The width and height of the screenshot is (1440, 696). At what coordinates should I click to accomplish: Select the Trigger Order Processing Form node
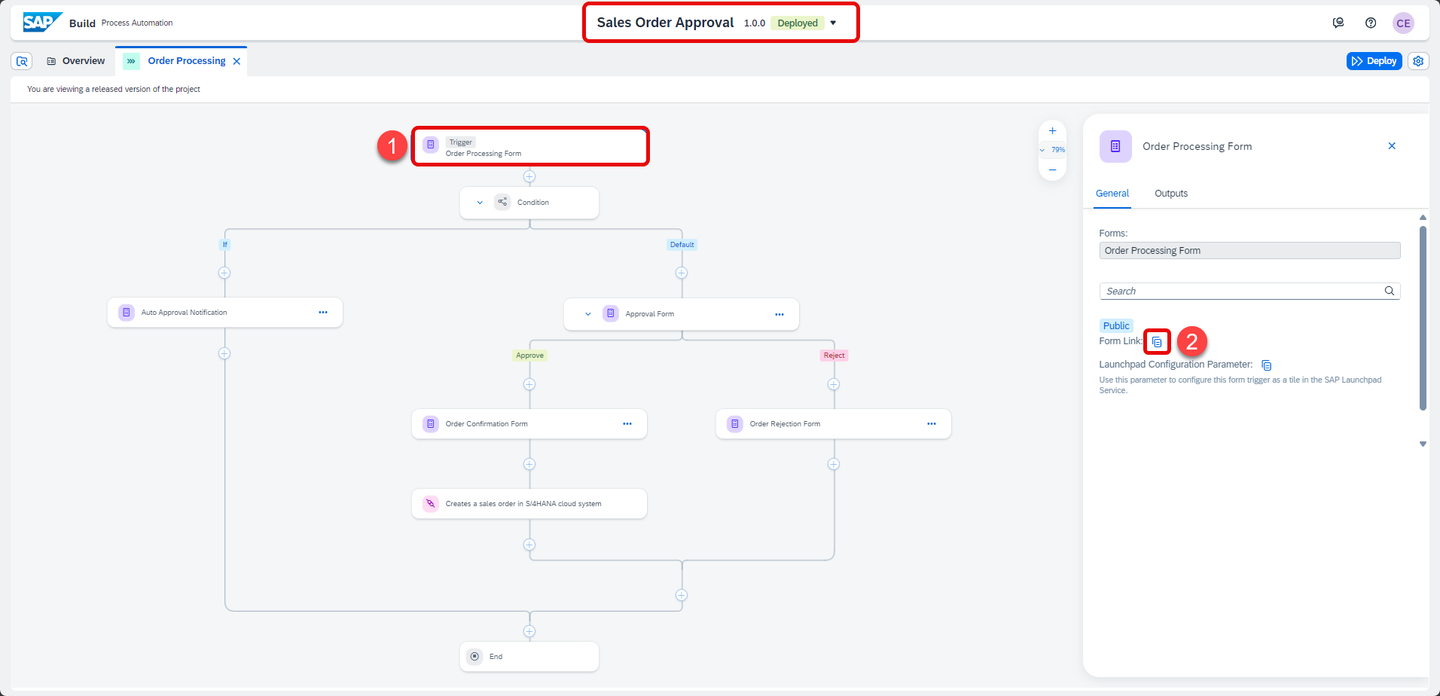pos(530,146)
